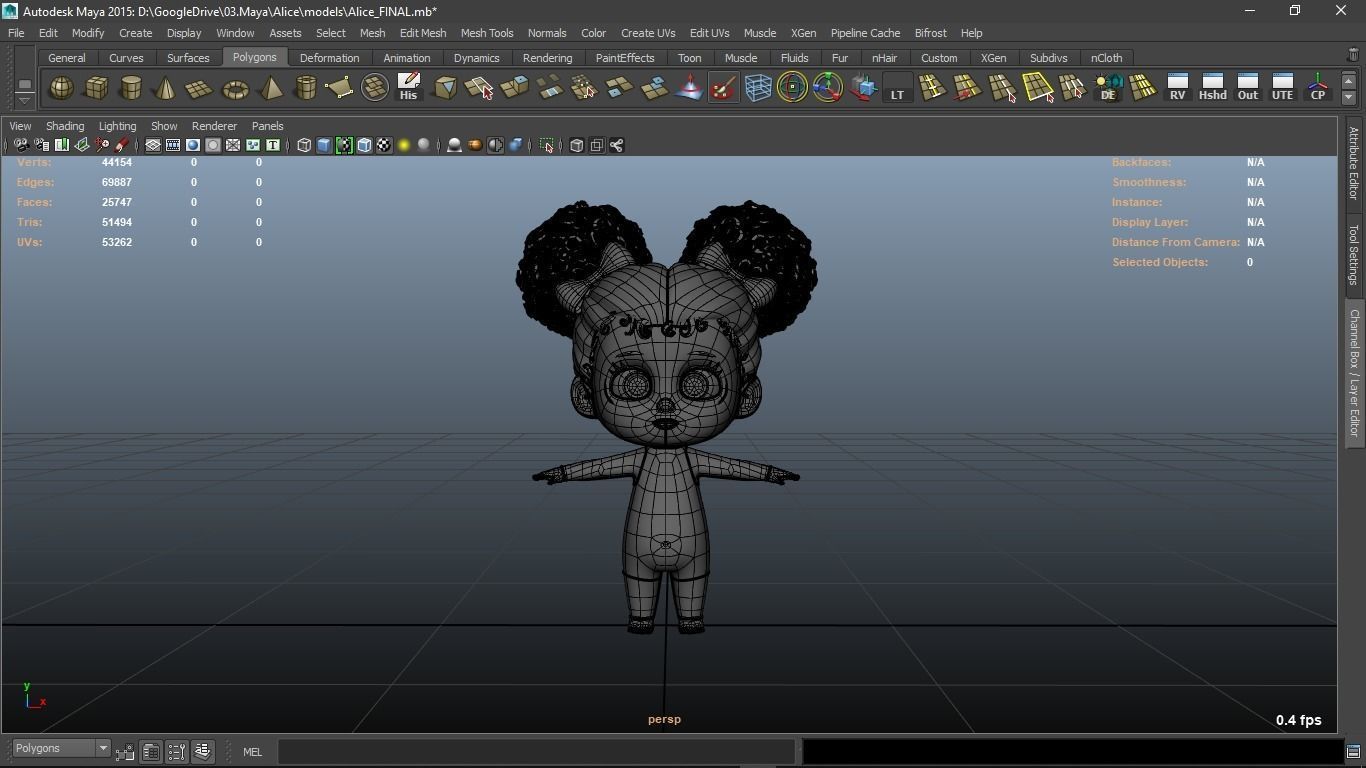The height and width of the screenshot is (768, 1366).
Task: Open the panel Lighting menu
Action: (x=117, y=126)
